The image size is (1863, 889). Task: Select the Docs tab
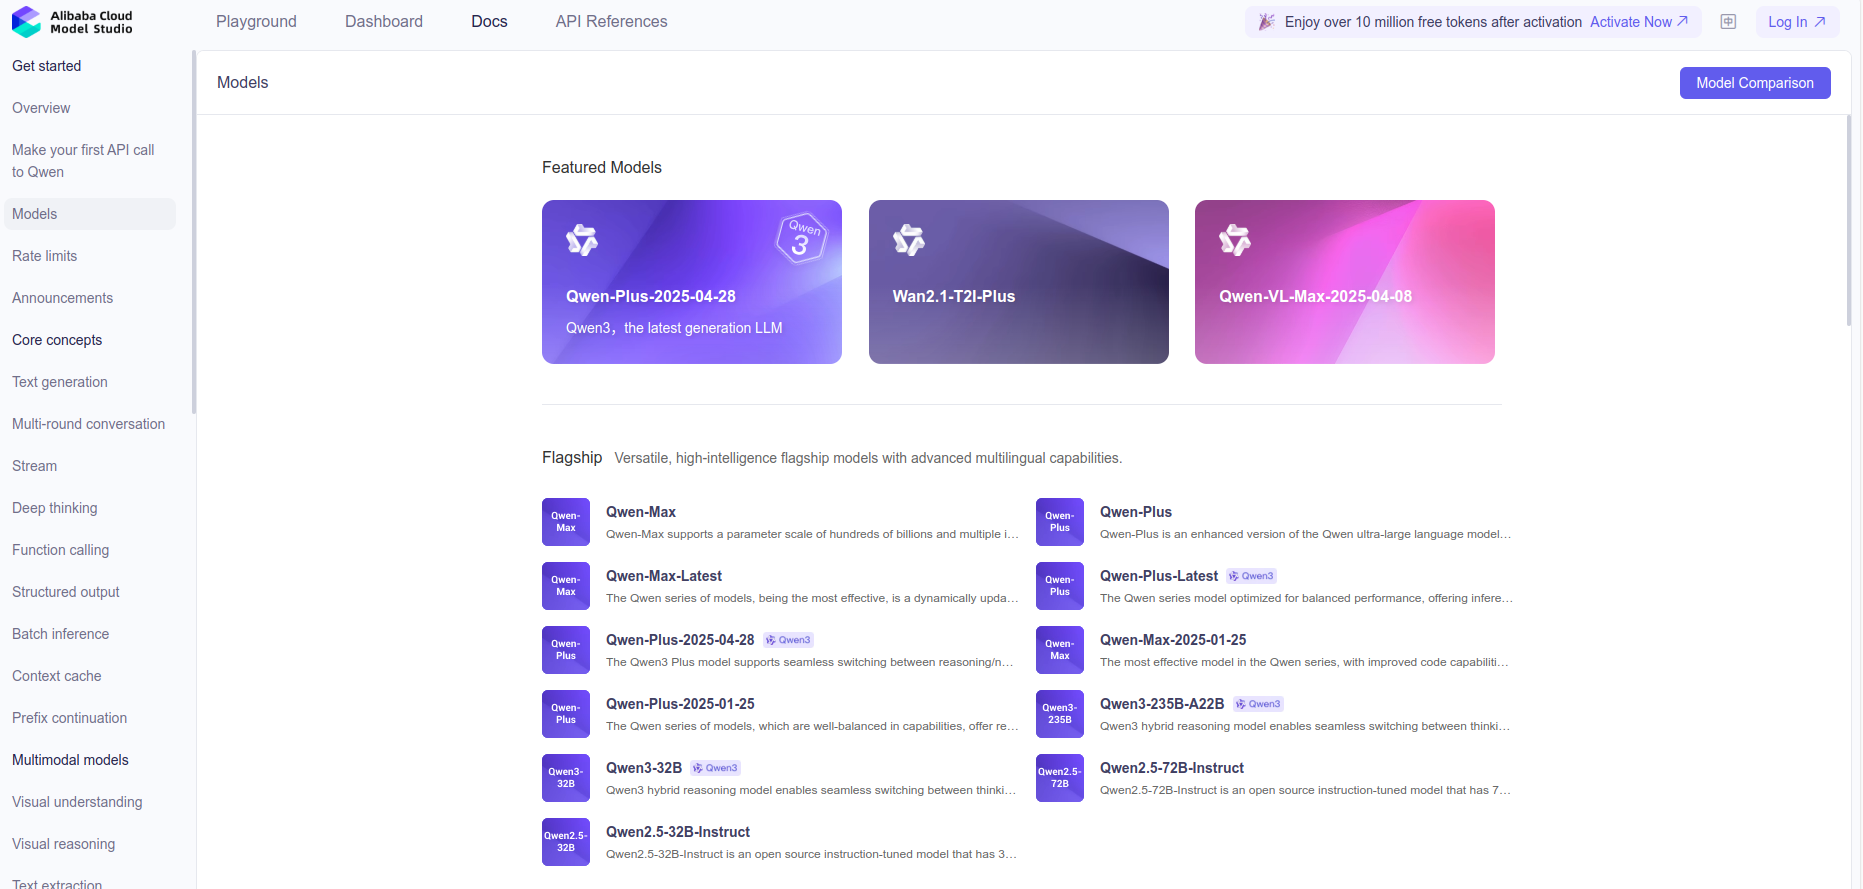[489, 22]
